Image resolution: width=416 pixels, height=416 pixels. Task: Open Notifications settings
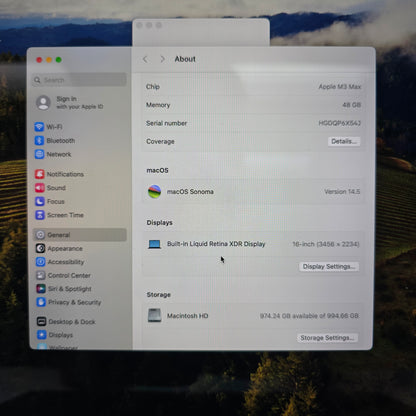[x=60, y=174]
